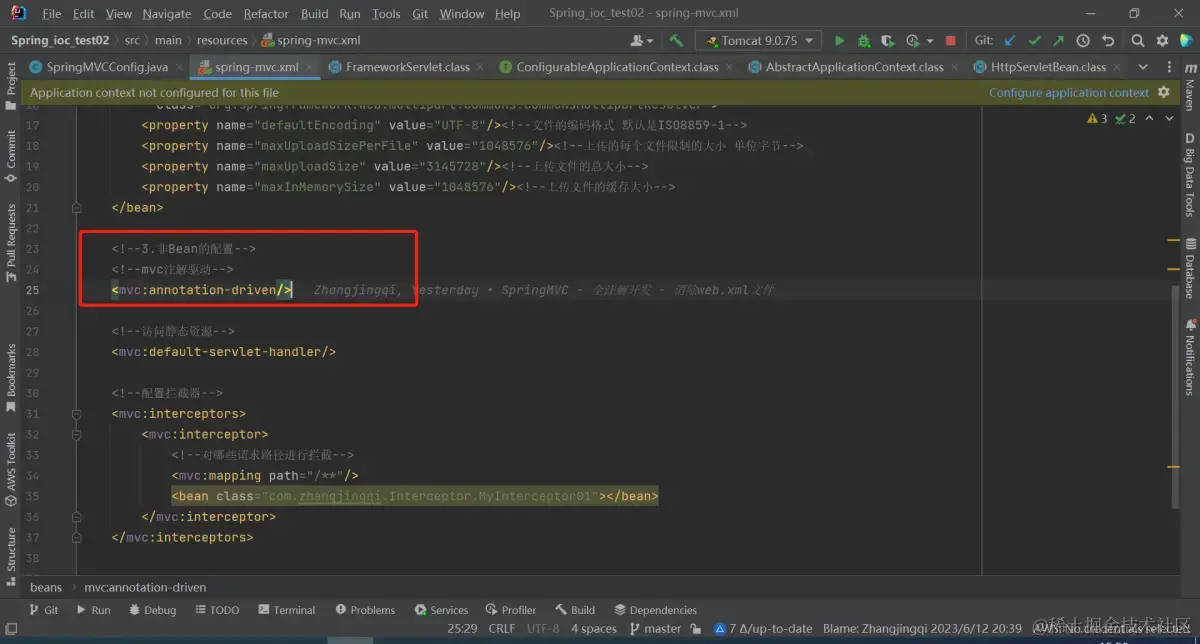Expand the profiler run options dropdown arrow
The image size is (1200, 644).
click(929, 41)
